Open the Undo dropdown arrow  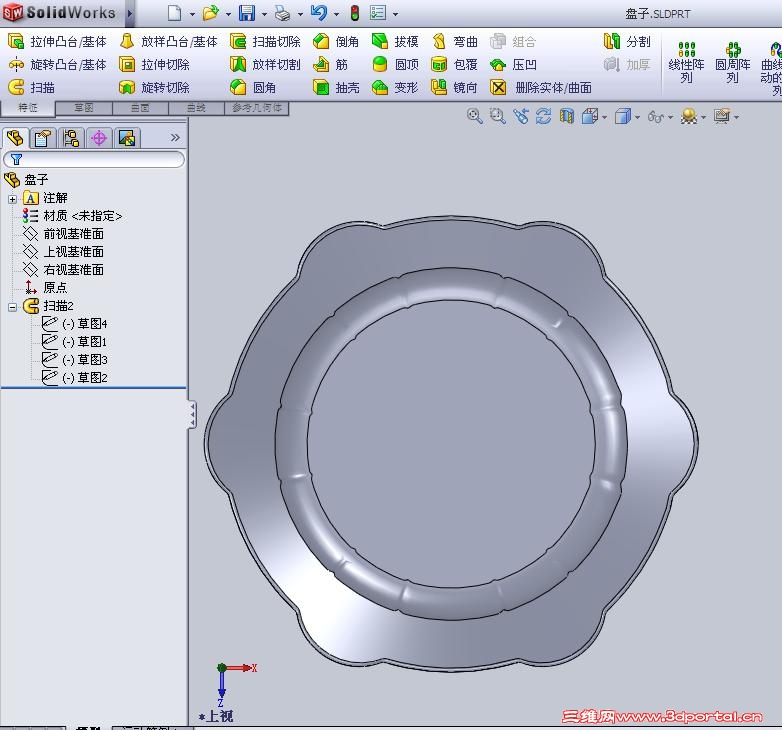336,14
